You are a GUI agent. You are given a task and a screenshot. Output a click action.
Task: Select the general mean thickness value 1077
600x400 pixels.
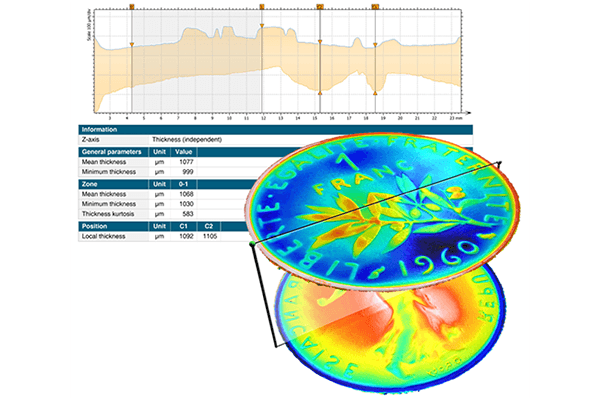186,162
